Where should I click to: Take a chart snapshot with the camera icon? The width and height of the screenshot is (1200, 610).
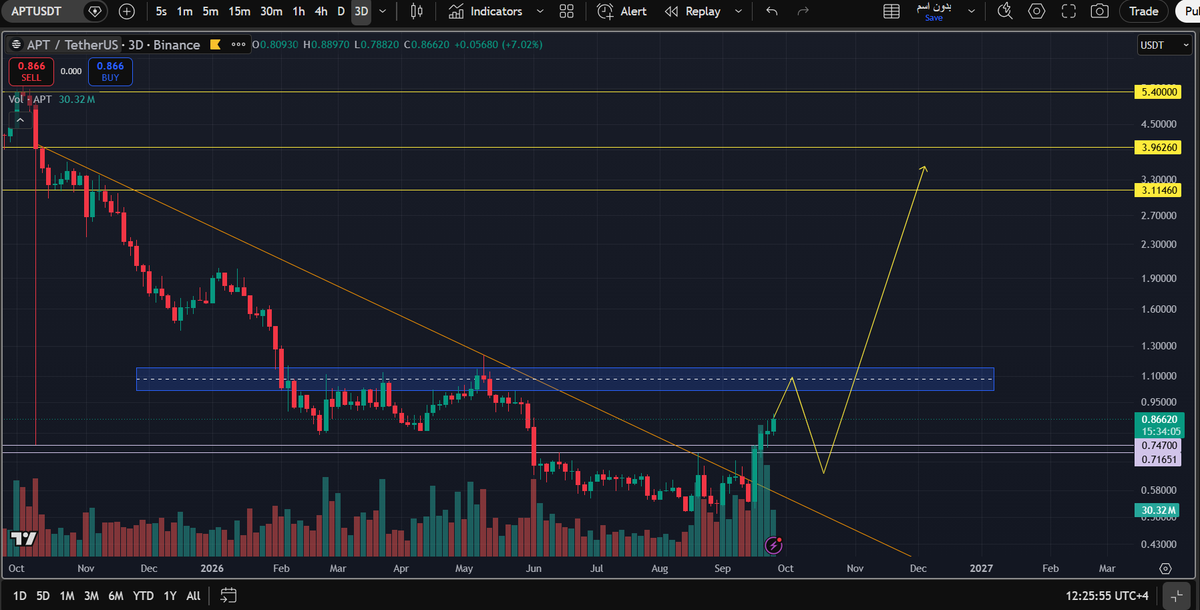pos(1100,12)
